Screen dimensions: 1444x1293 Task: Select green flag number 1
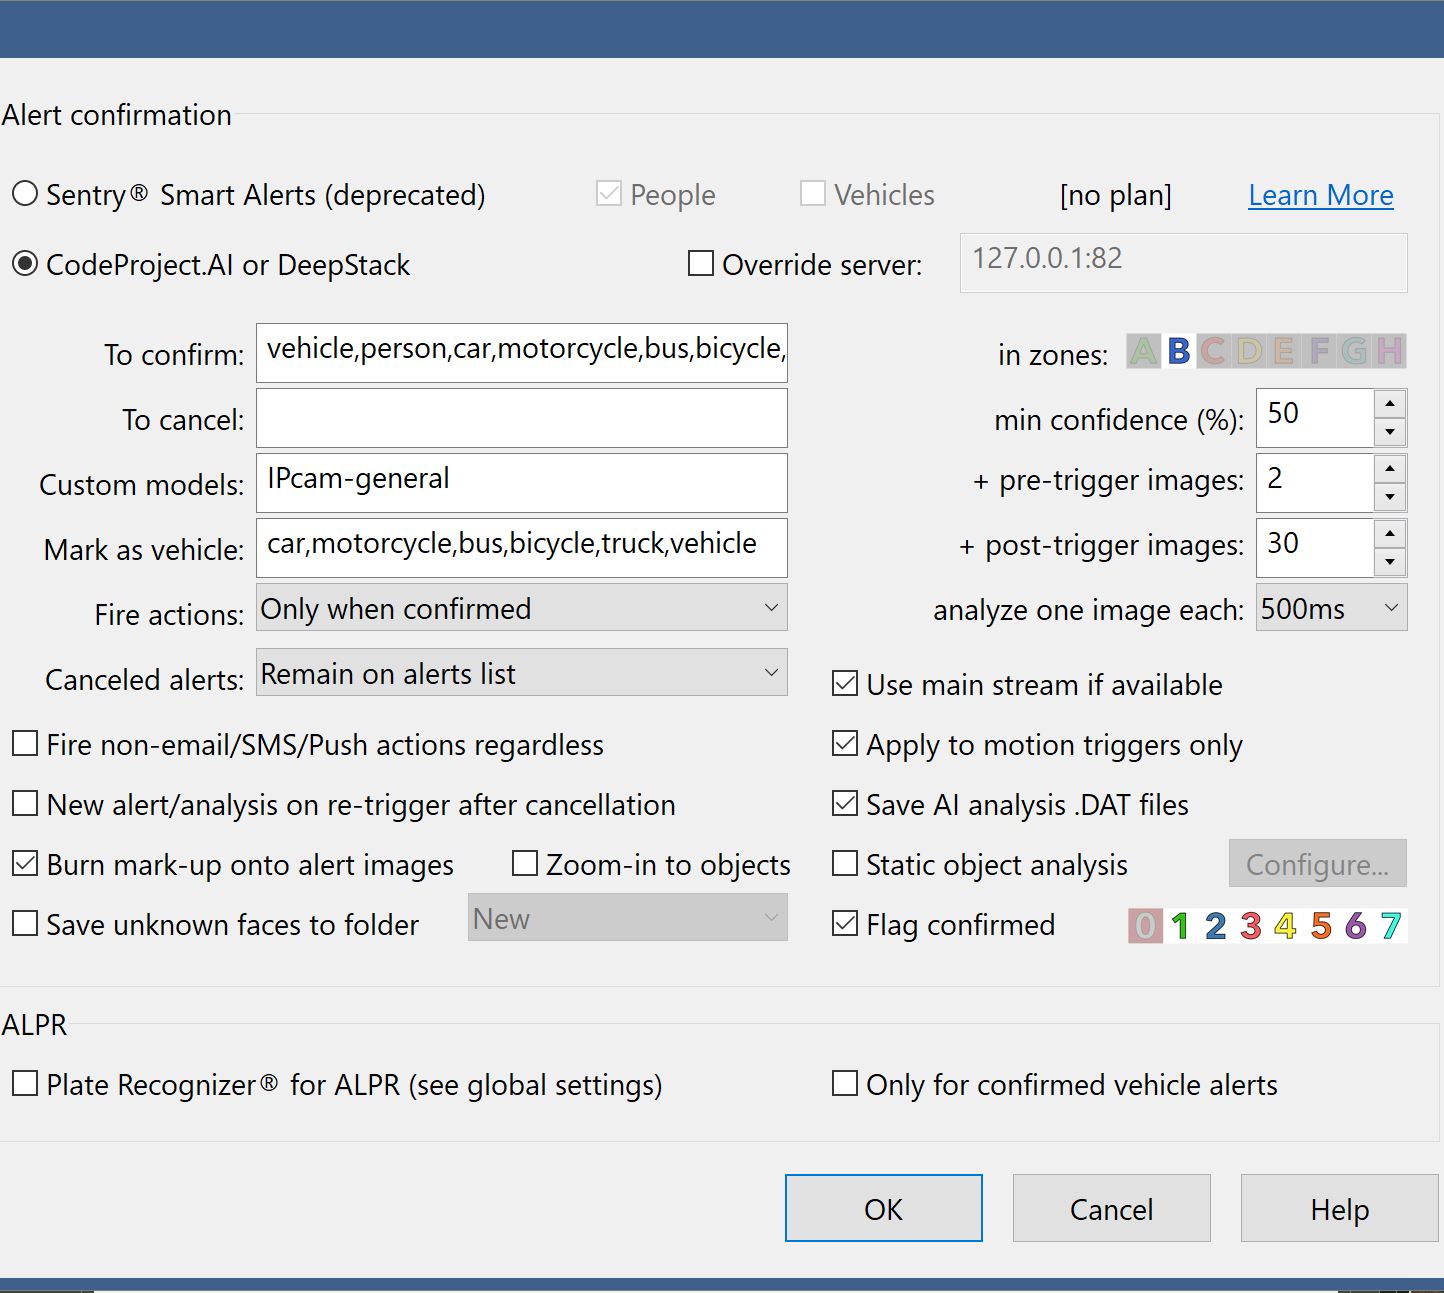[x=1180, y=926]
